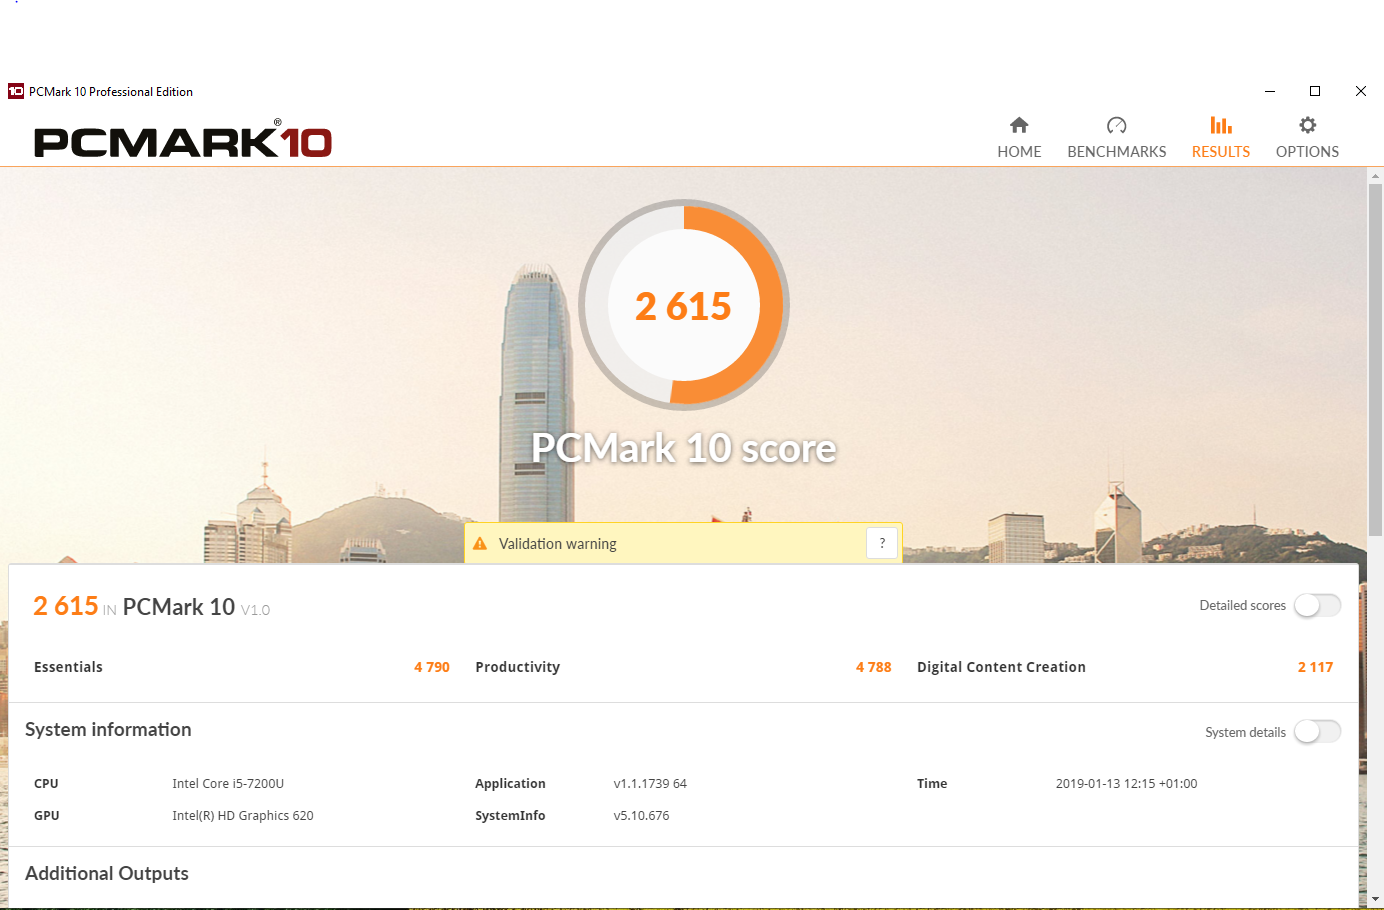1384x910 pixels.
Task: Enable the Detailed scores toggle
Action: click(x=1317, y=605)
